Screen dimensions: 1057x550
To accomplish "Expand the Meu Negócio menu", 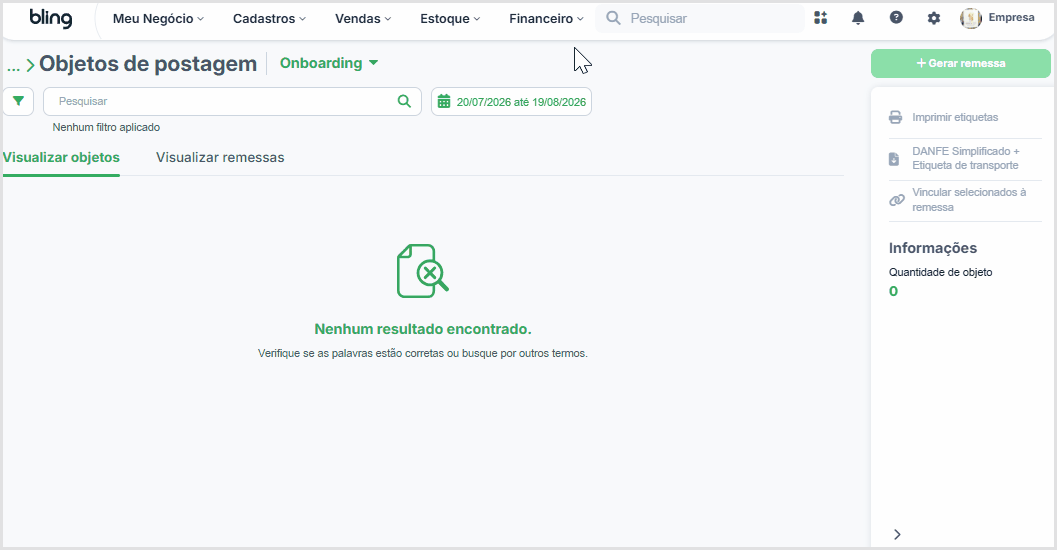I will 158,19.
